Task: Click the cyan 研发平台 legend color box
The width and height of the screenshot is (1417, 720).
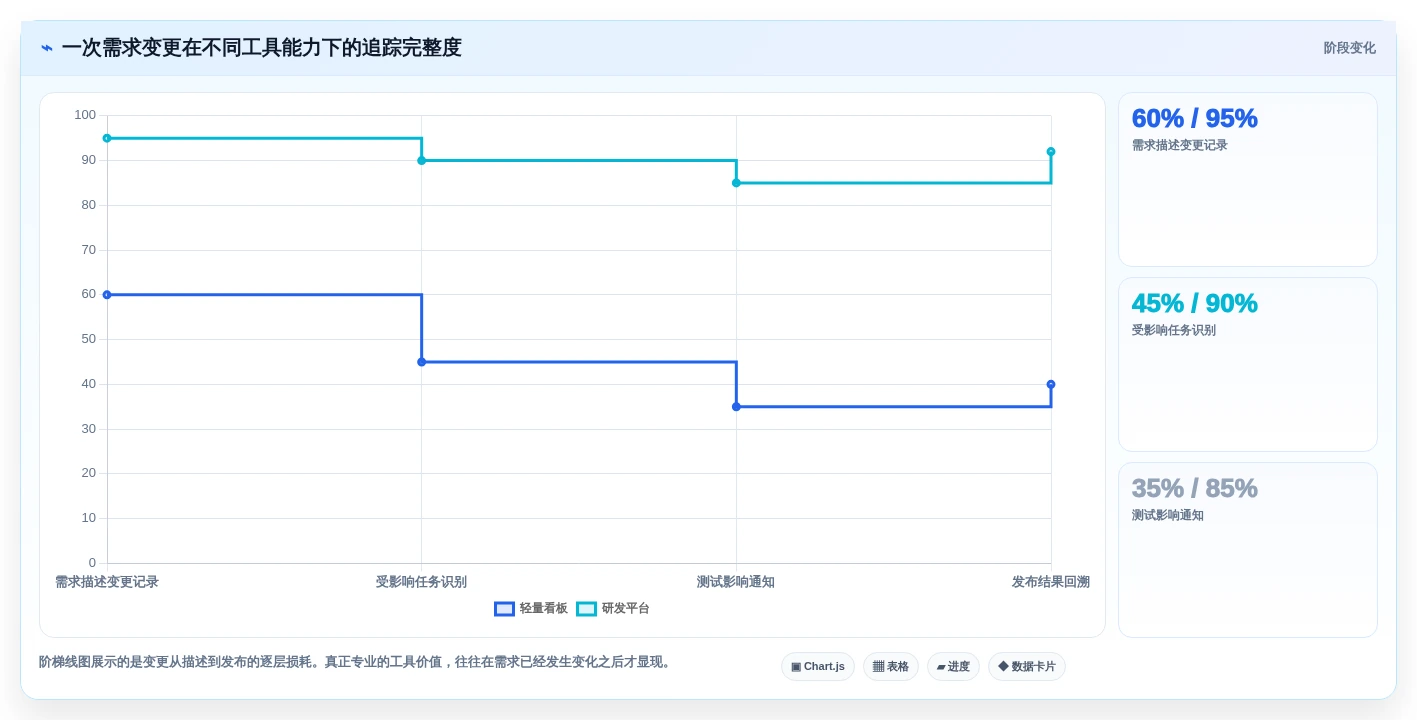Action: coord(587,608)
